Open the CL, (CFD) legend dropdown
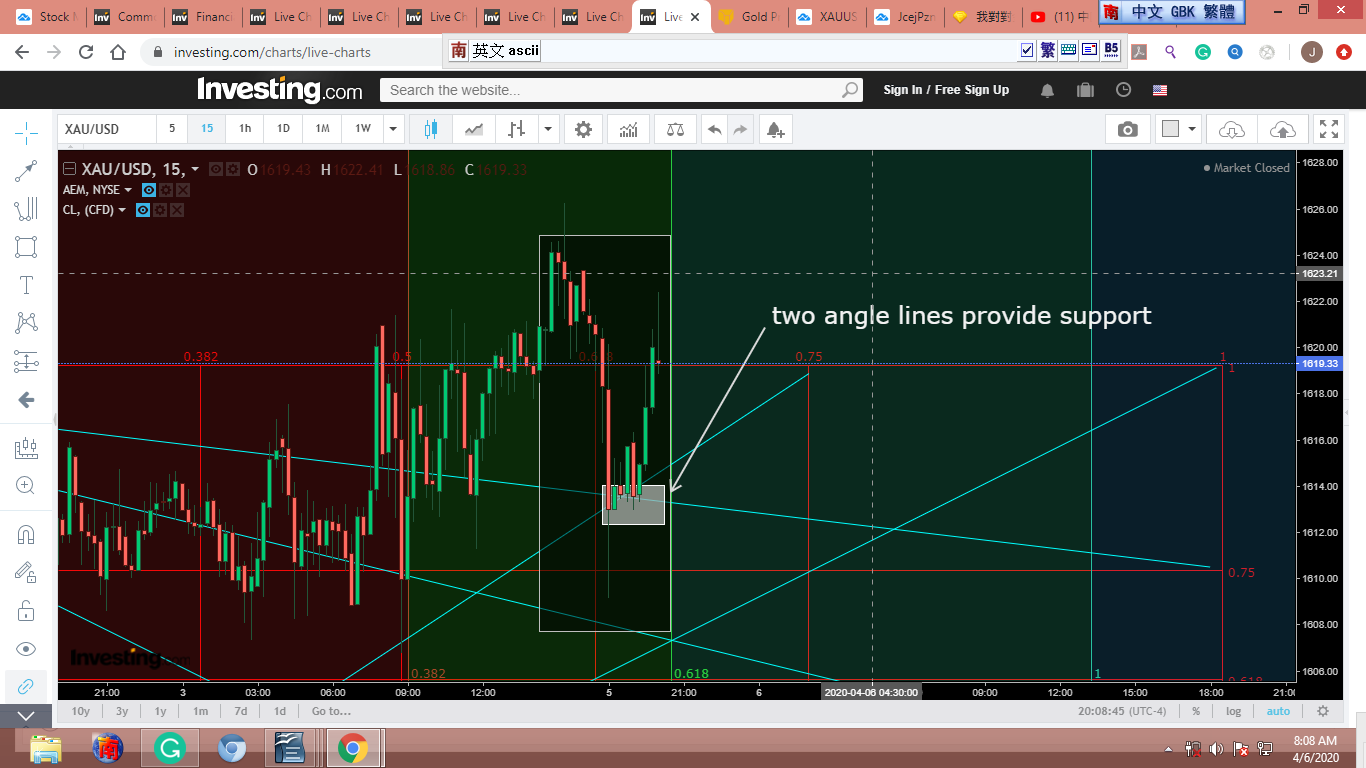This screenshot has height=768, width=1366. pos(122,210)
